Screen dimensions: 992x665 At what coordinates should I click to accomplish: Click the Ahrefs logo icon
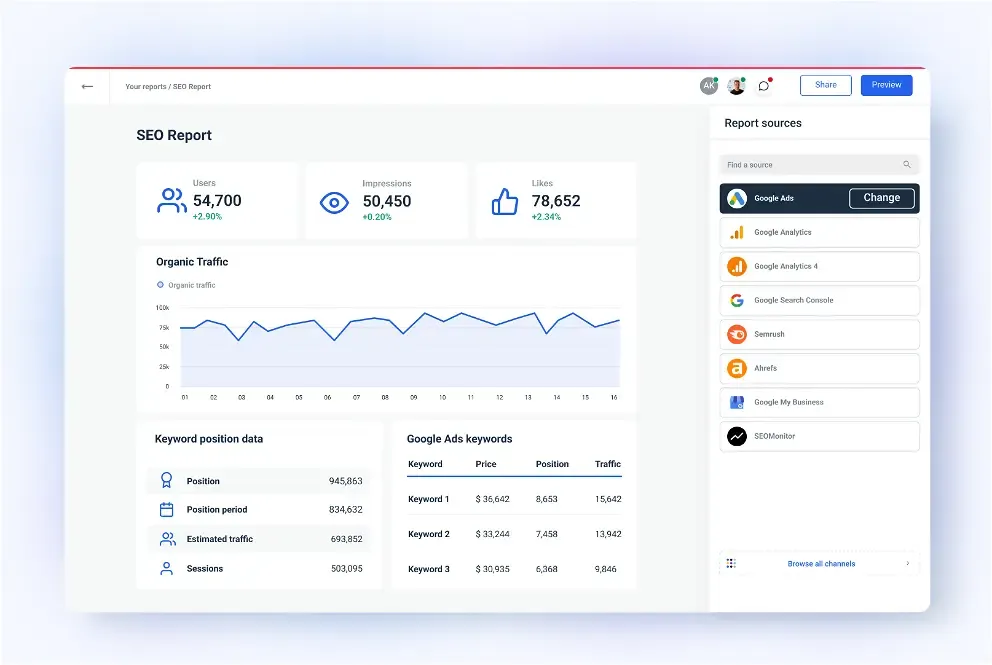[736, 368]
